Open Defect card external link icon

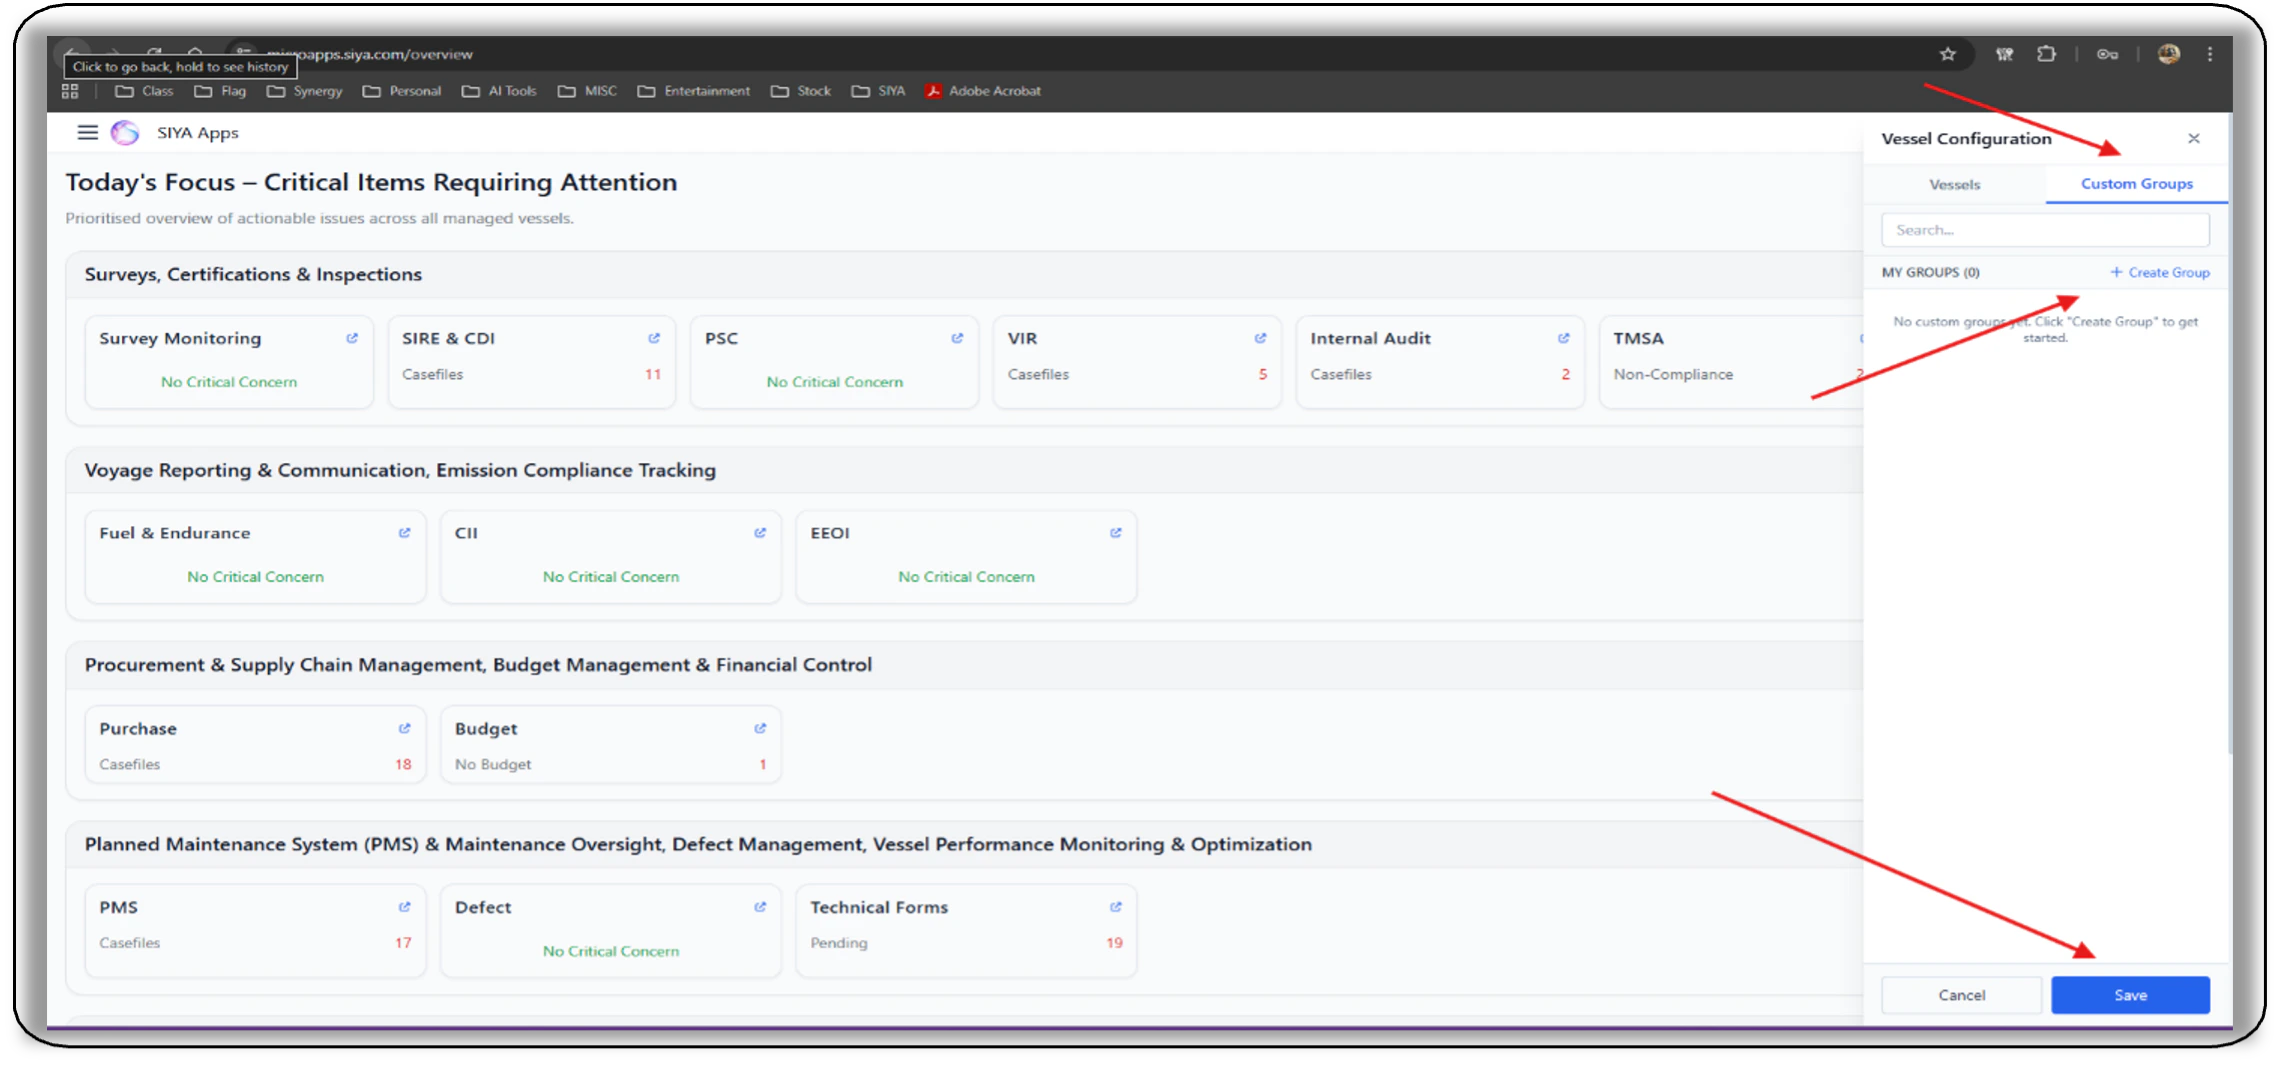[x=760, y=907]
